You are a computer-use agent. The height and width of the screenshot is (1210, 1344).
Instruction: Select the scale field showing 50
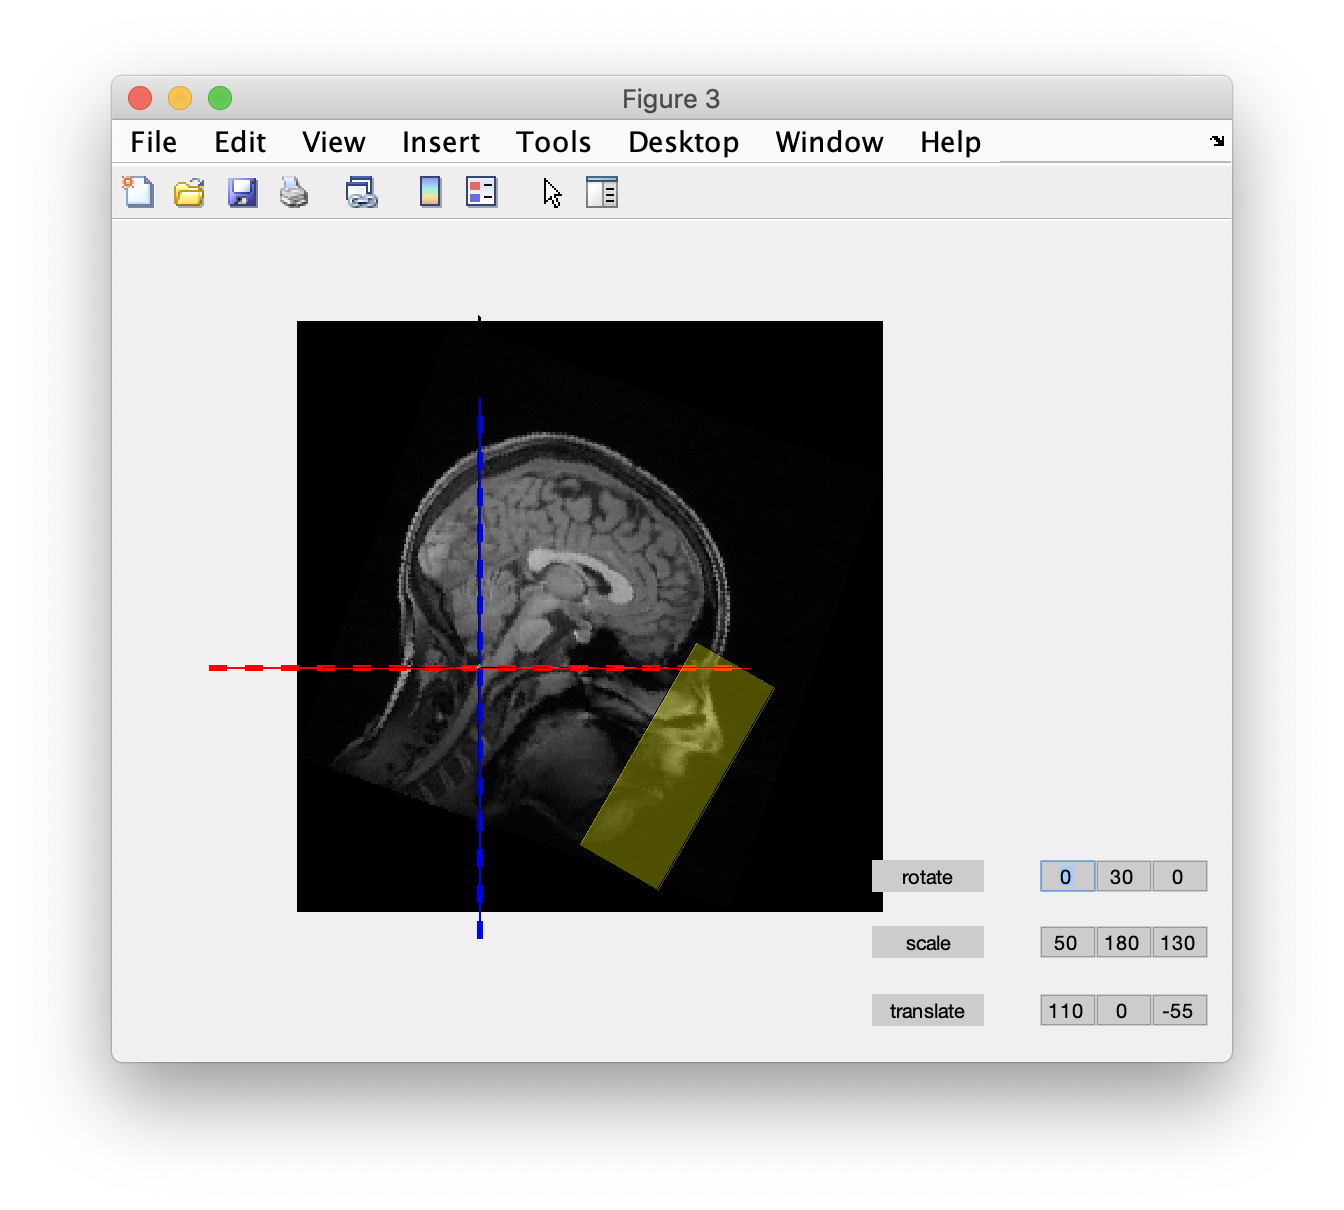[1067, 943]
